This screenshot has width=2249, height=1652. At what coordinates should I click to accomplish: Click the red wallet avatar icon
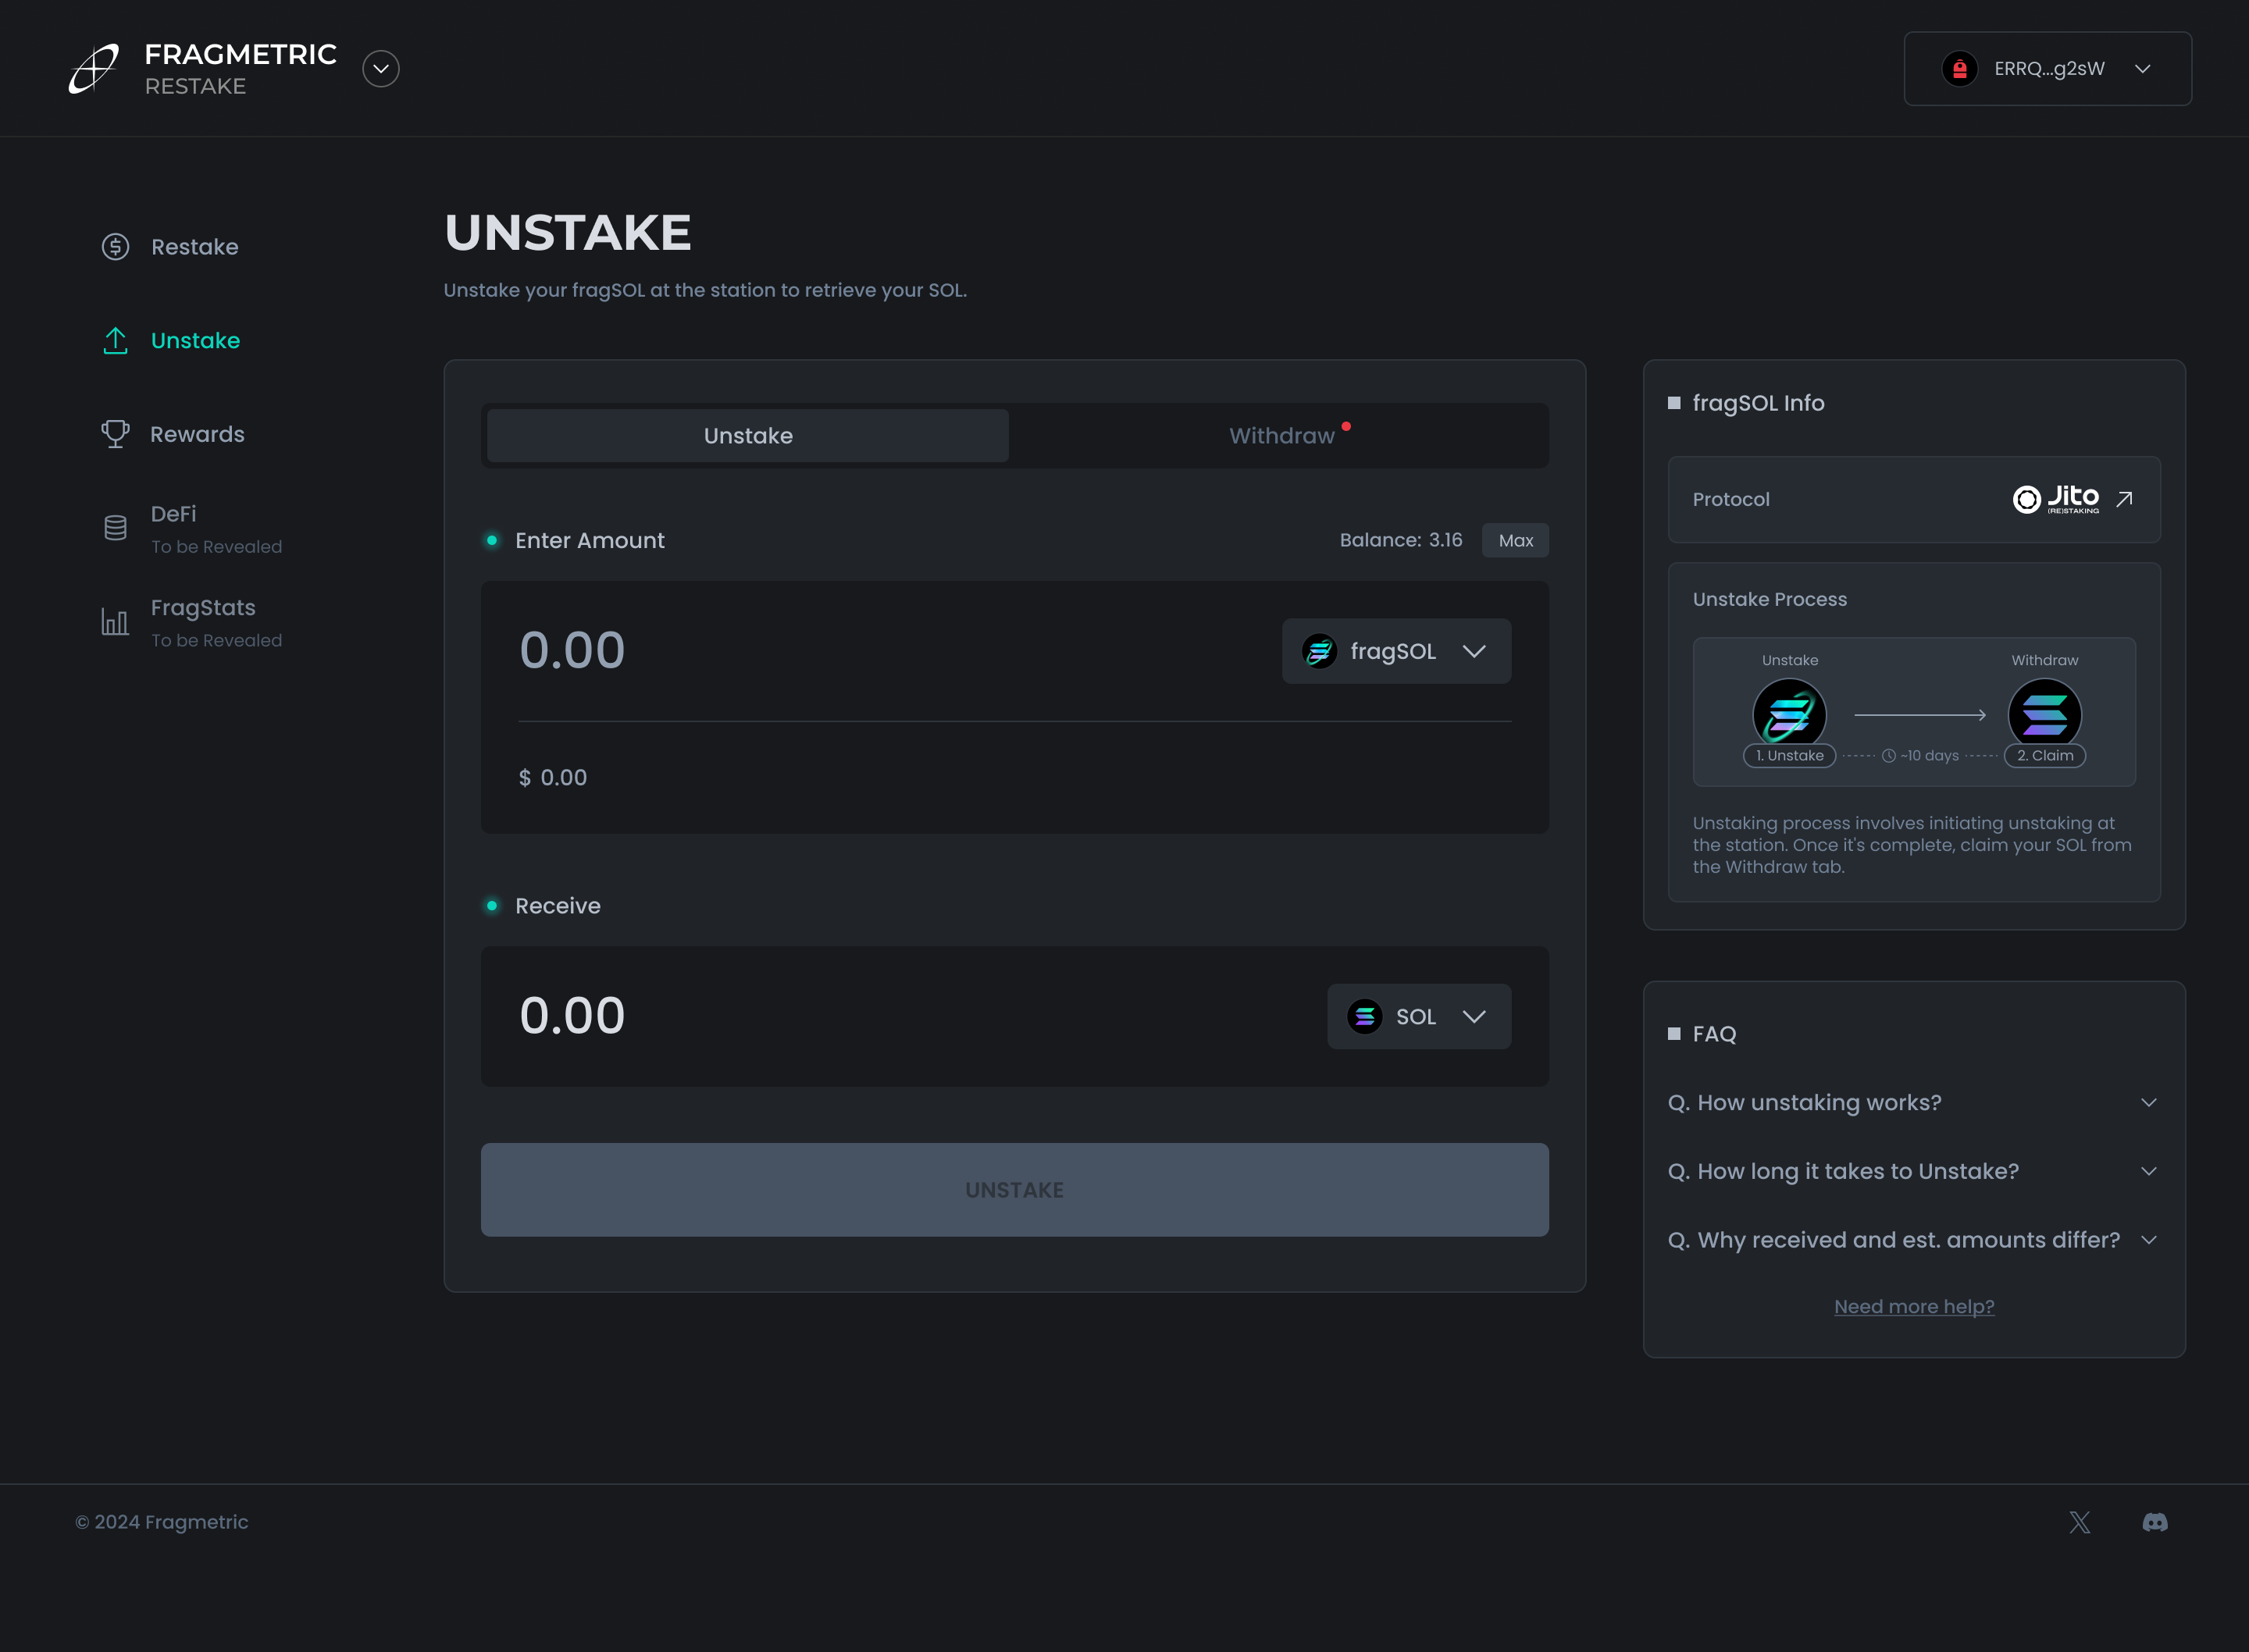(x=1960, y=69)
